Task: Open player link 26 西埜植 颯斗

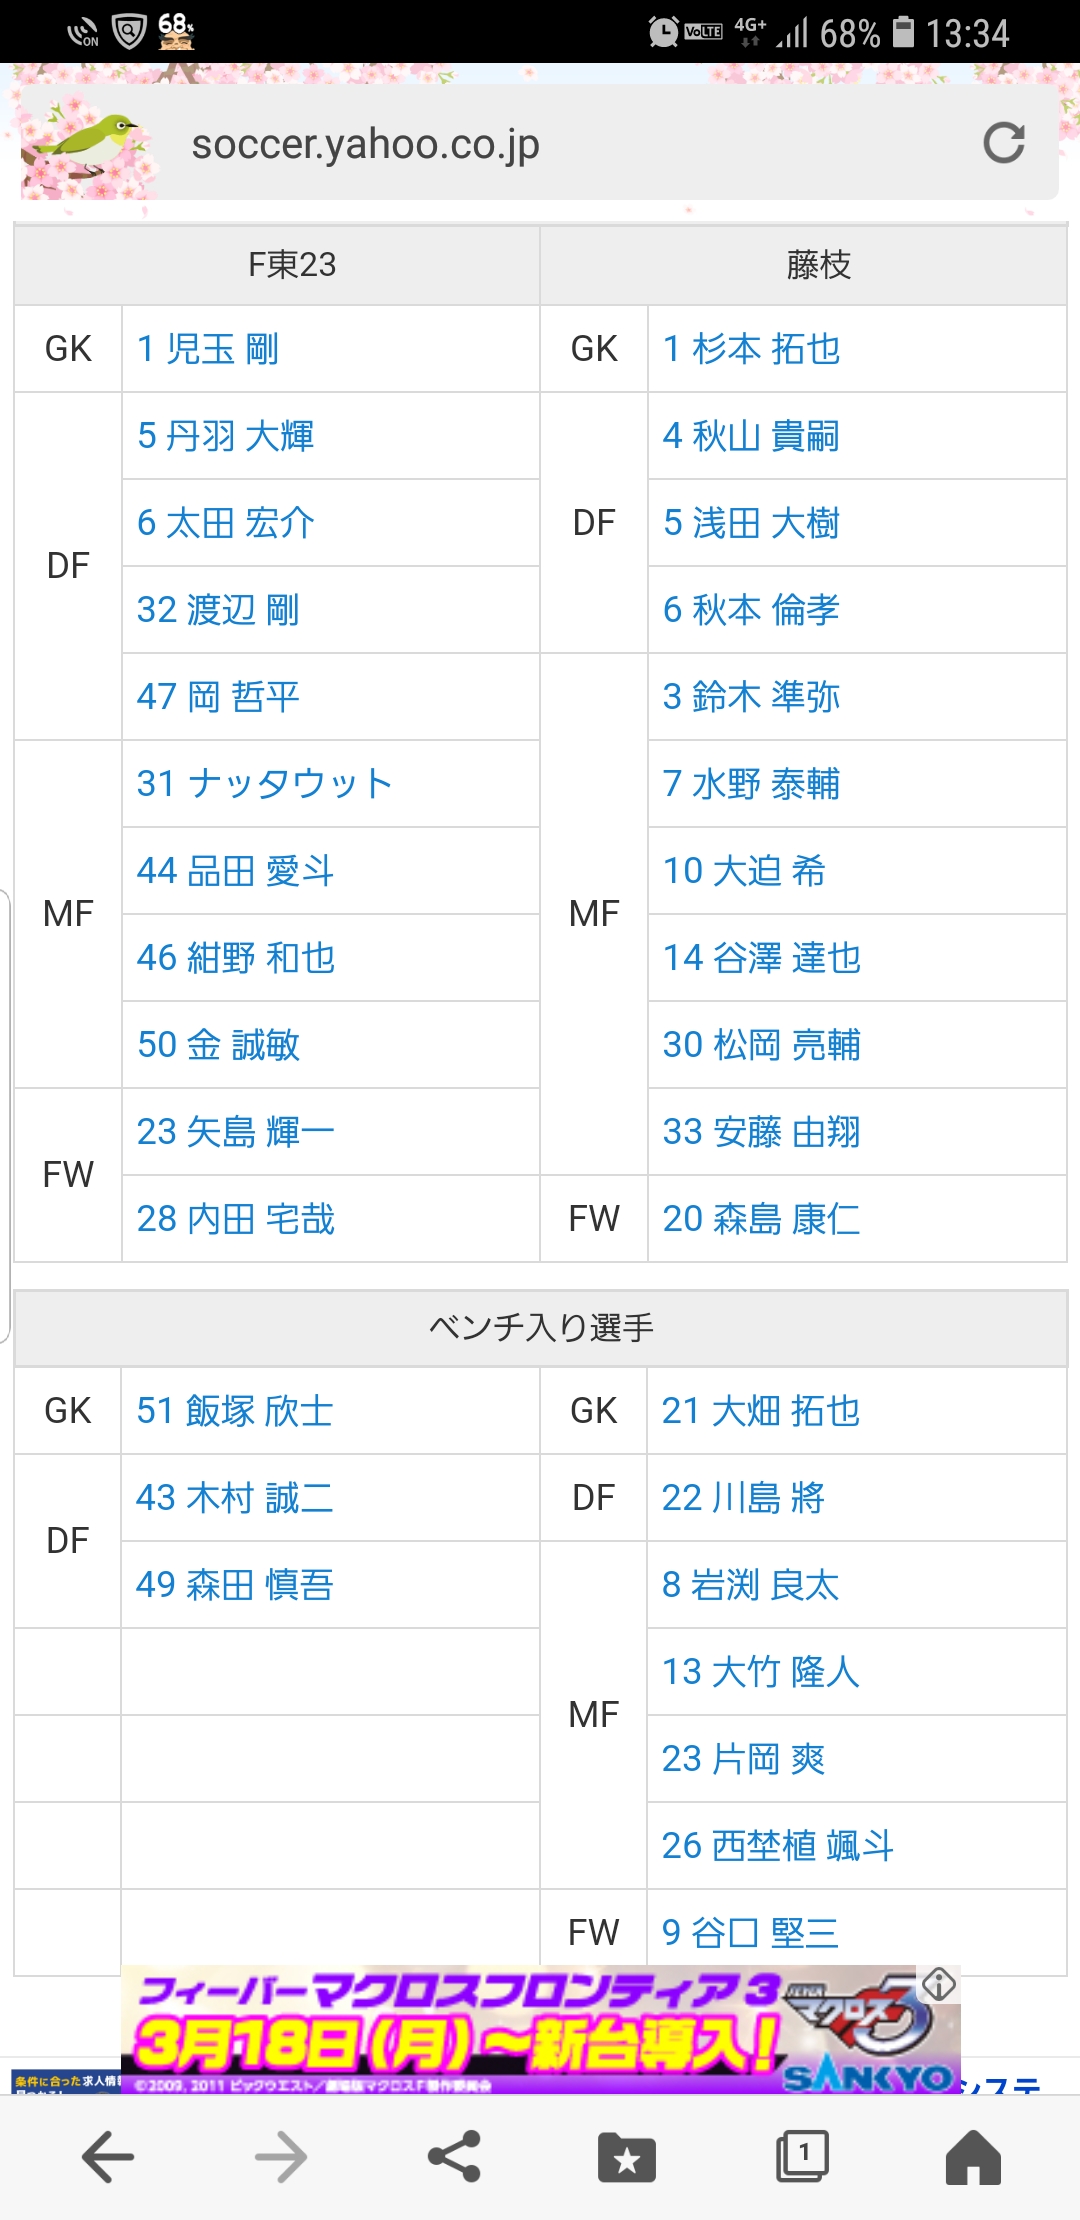Action: point(777,1846)
